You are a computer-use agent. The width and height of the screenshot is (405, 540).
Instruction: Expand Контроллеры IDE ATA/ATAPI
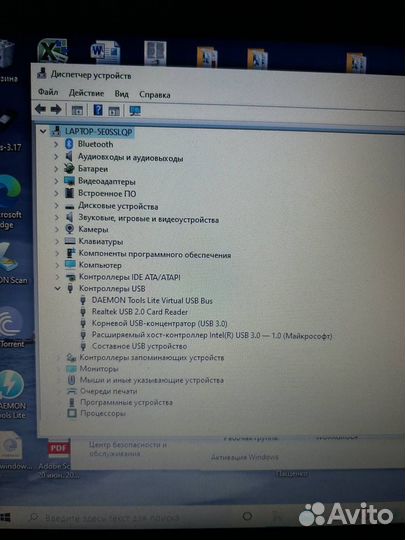tap(58, 277)
